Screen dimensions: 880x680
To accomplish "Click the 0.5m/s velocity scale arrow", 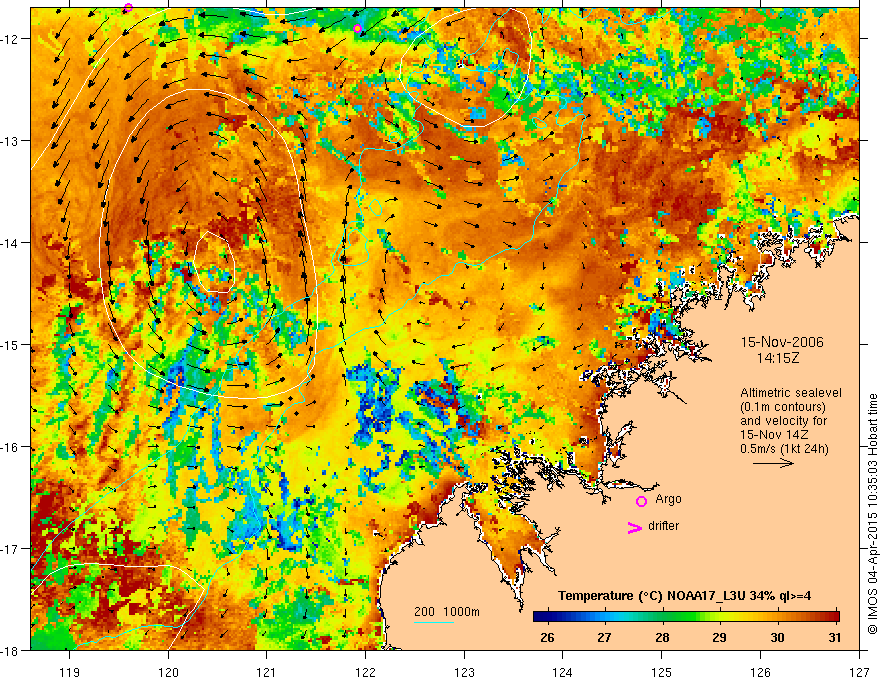I will tap(773, 463).
